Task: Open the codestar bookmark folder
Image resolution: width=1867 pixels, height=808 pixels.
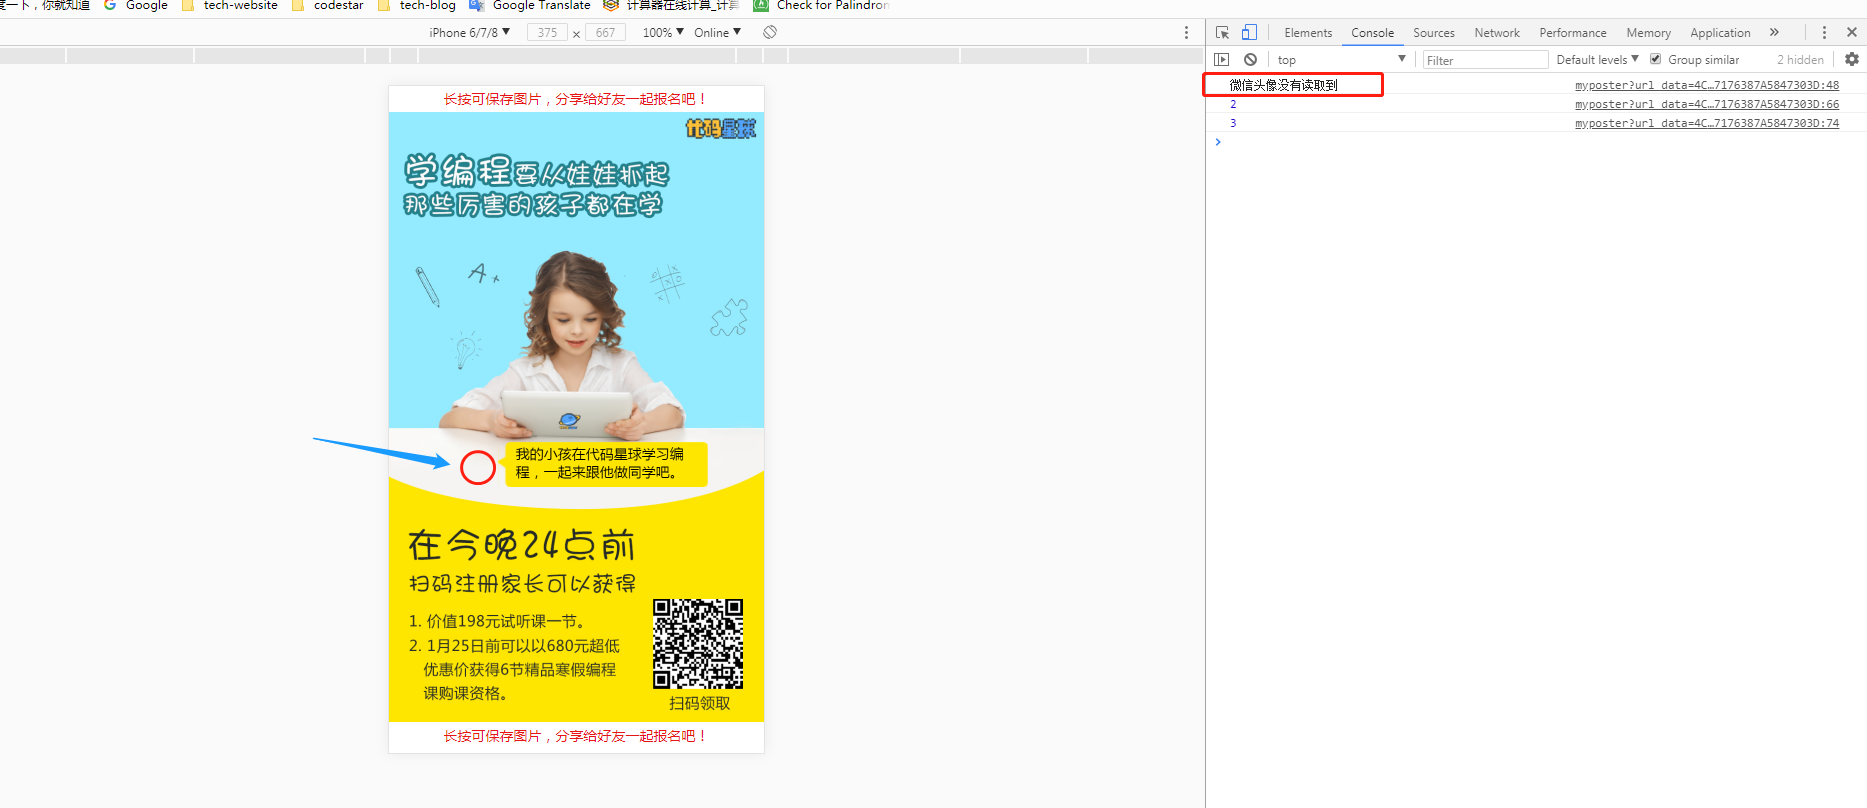Action: click(x=328, y=5)
